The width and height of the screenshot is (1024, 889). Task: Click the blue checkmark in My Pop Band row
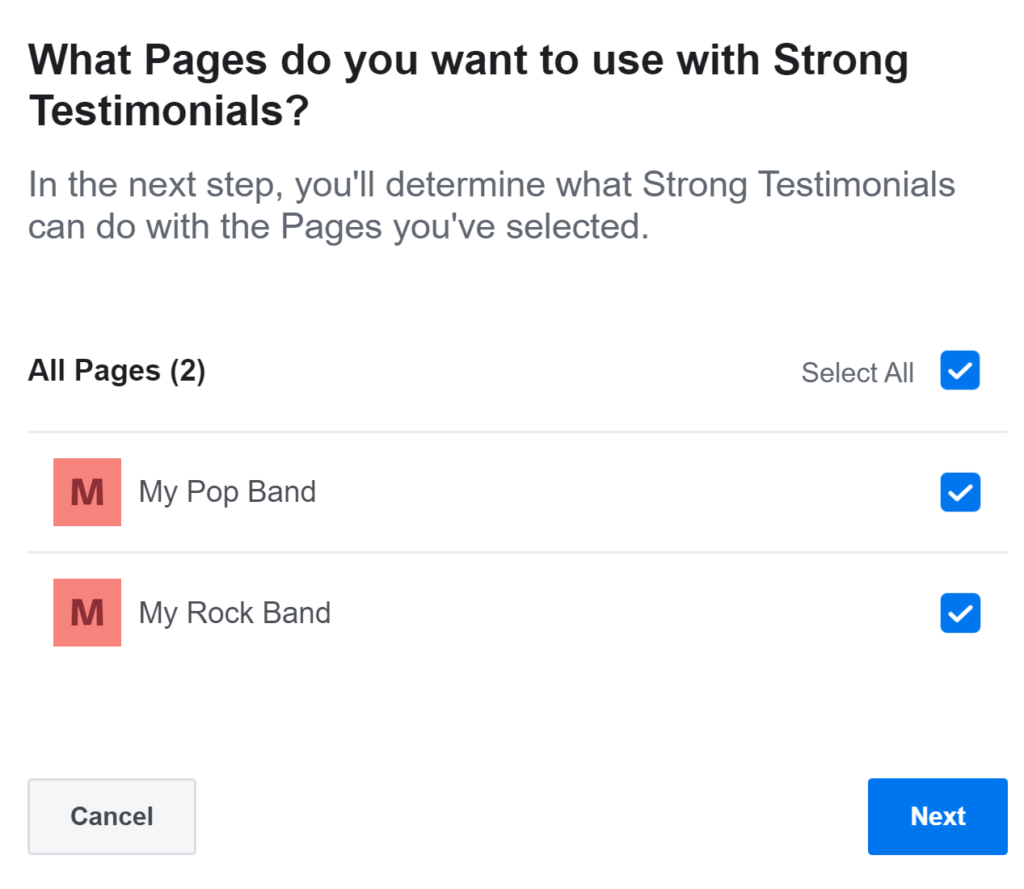coord(960,493)
